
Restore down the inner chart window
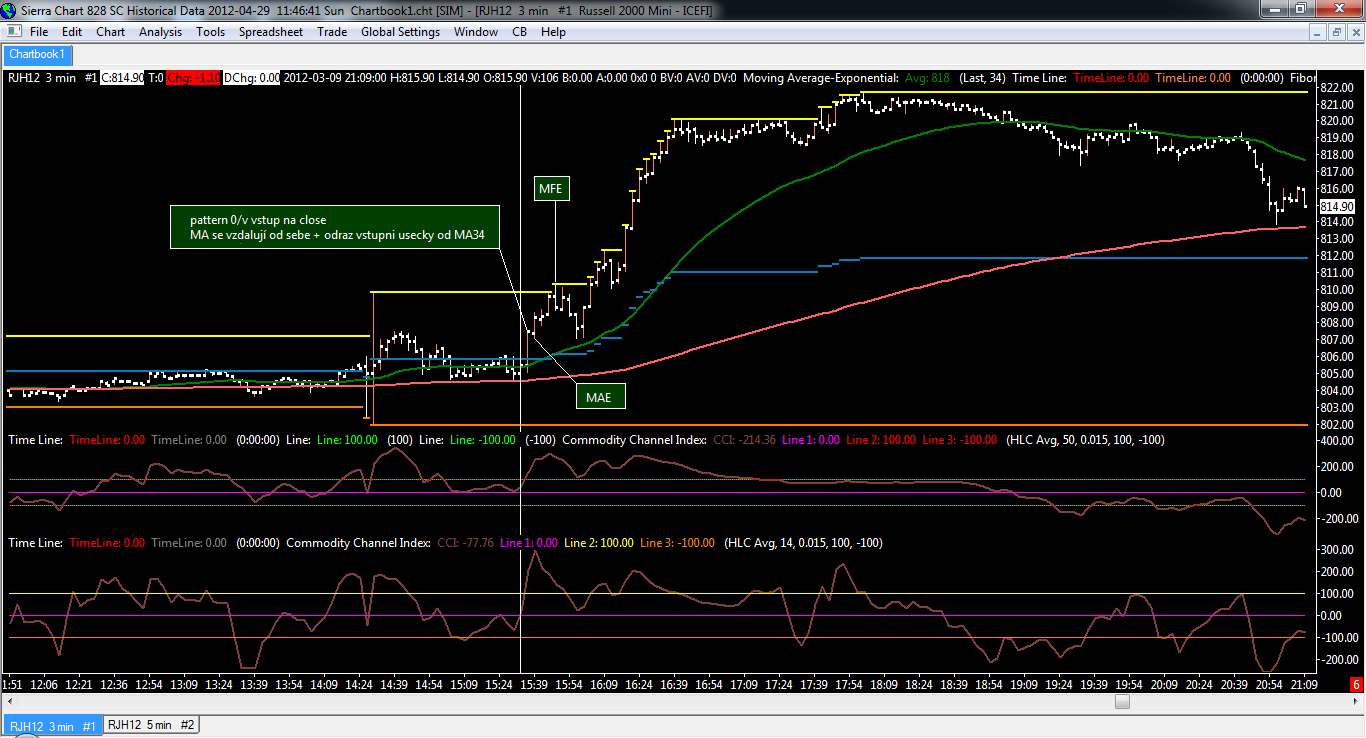(x=1338, y=32)
